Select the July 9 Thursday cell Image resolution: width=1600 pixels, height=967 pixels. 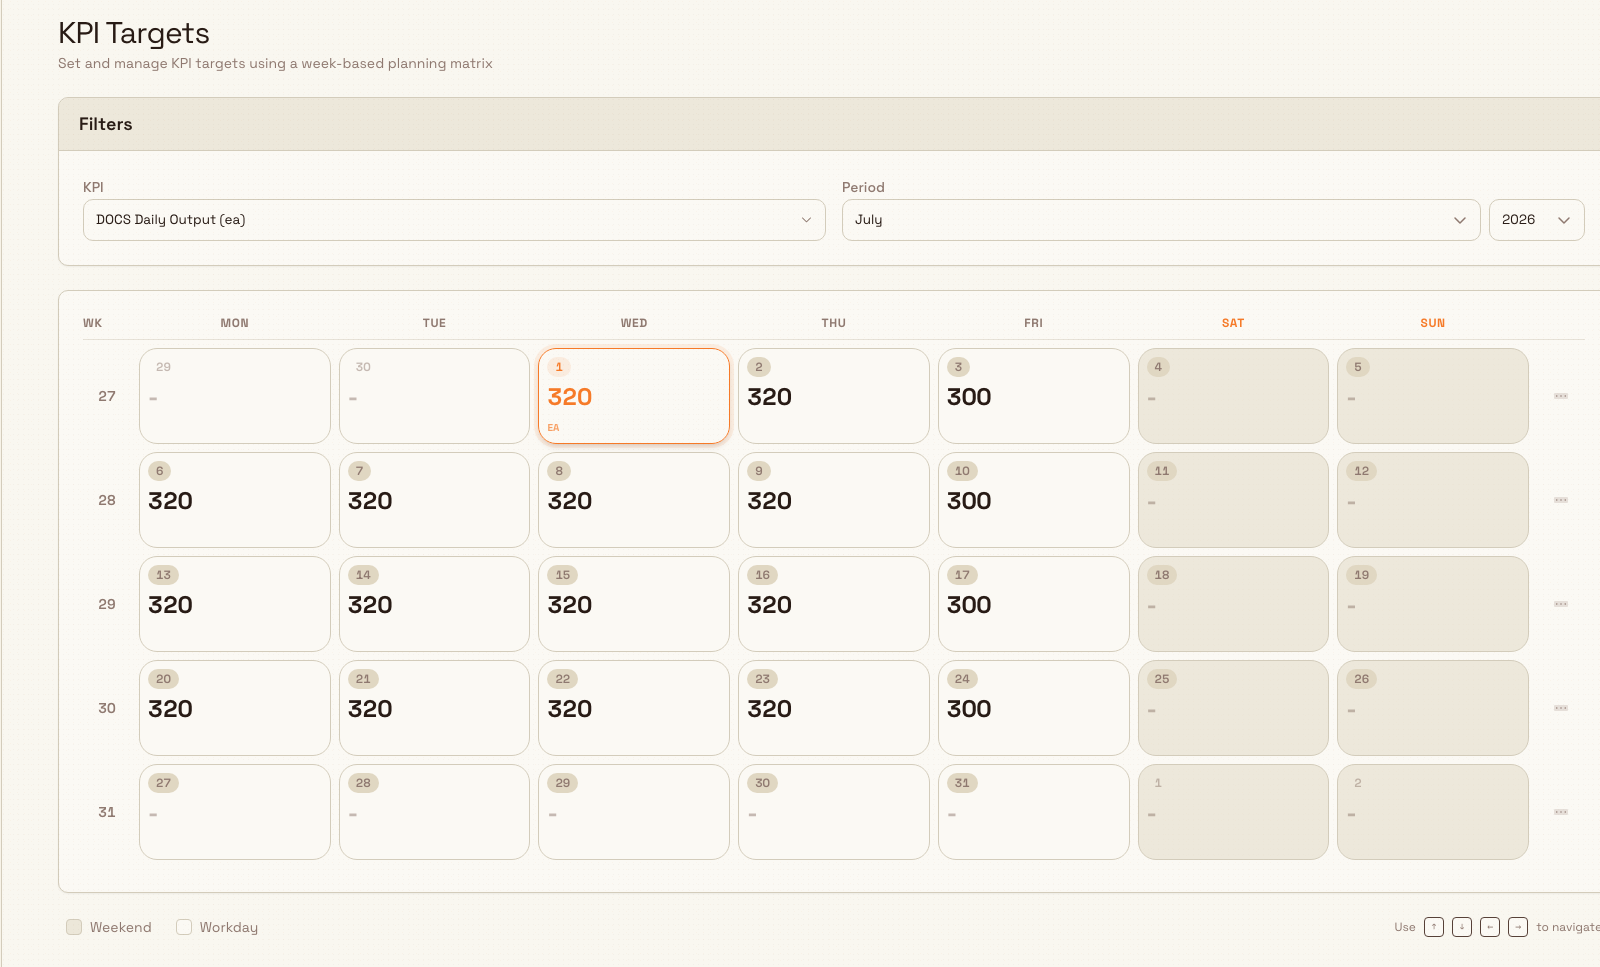coord(834,500)
